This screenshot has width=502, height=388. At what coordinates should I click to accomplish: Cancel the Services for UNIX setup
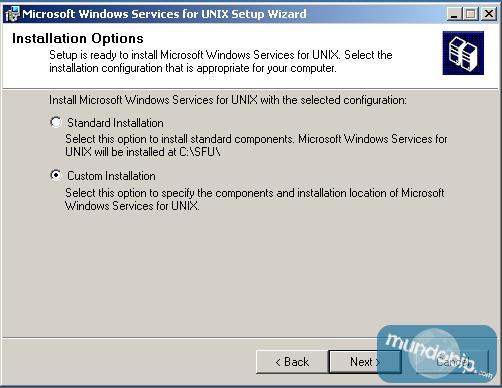pyautogui.click(x=453, y=362)
